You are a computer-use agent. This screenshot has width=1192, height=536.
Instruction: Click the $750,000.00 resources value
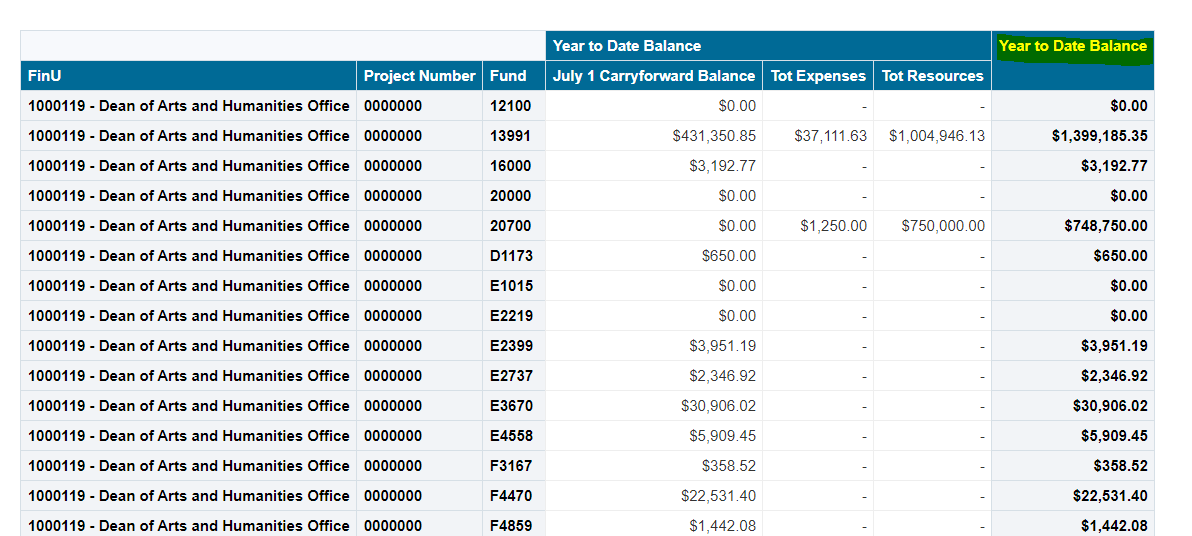click(x=942, y=226)
